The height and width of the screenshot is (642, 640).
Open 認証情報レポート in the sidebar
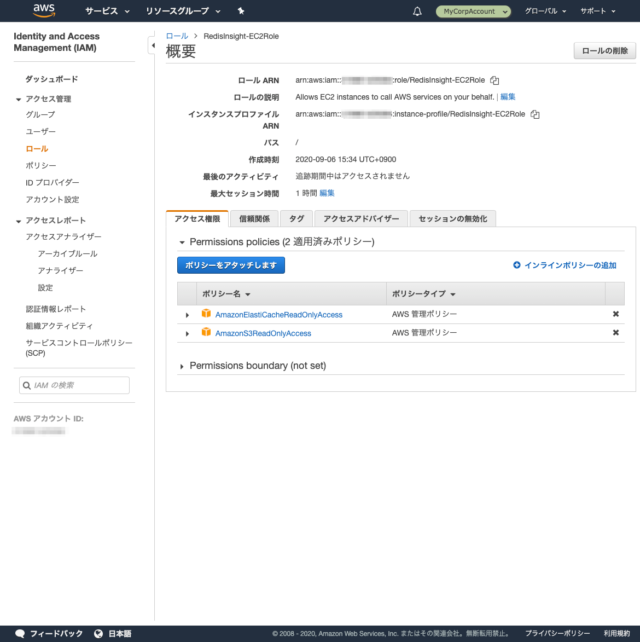click(x=55, y=309)
